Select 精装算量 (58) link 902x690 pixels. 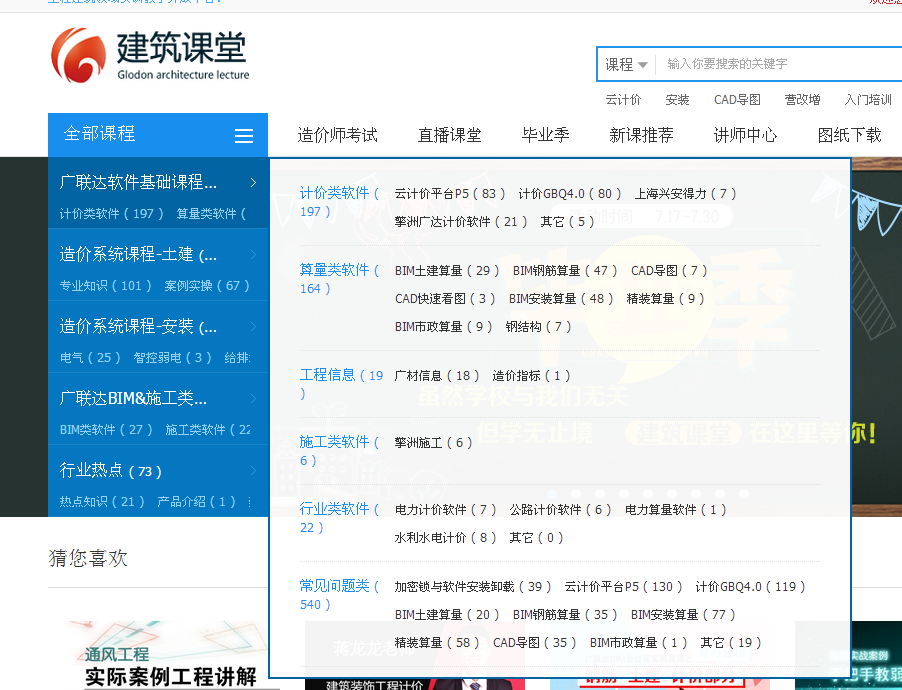click(x=437, y=643)
